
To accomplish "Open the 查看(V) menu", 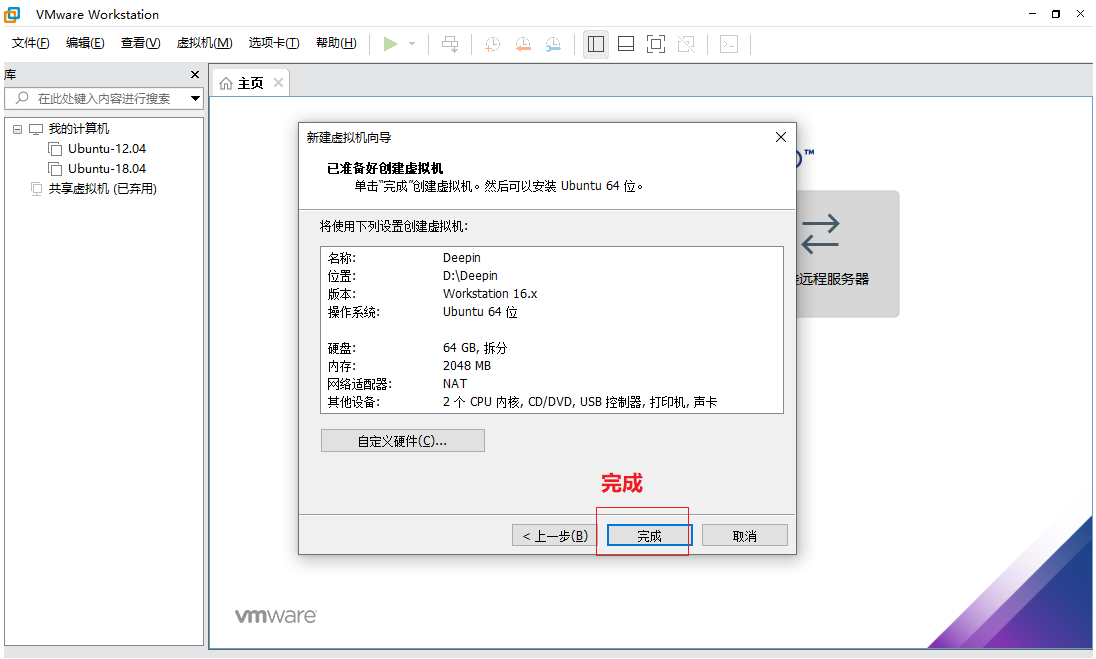I will tap(140, 43).
